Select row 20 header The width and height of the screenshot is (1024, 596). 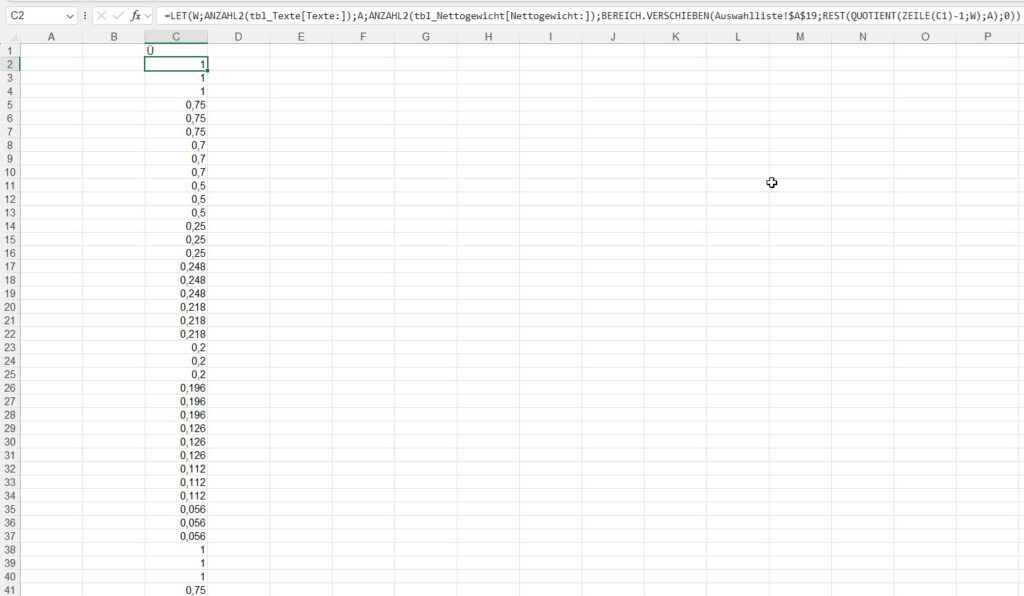(10, 307)
